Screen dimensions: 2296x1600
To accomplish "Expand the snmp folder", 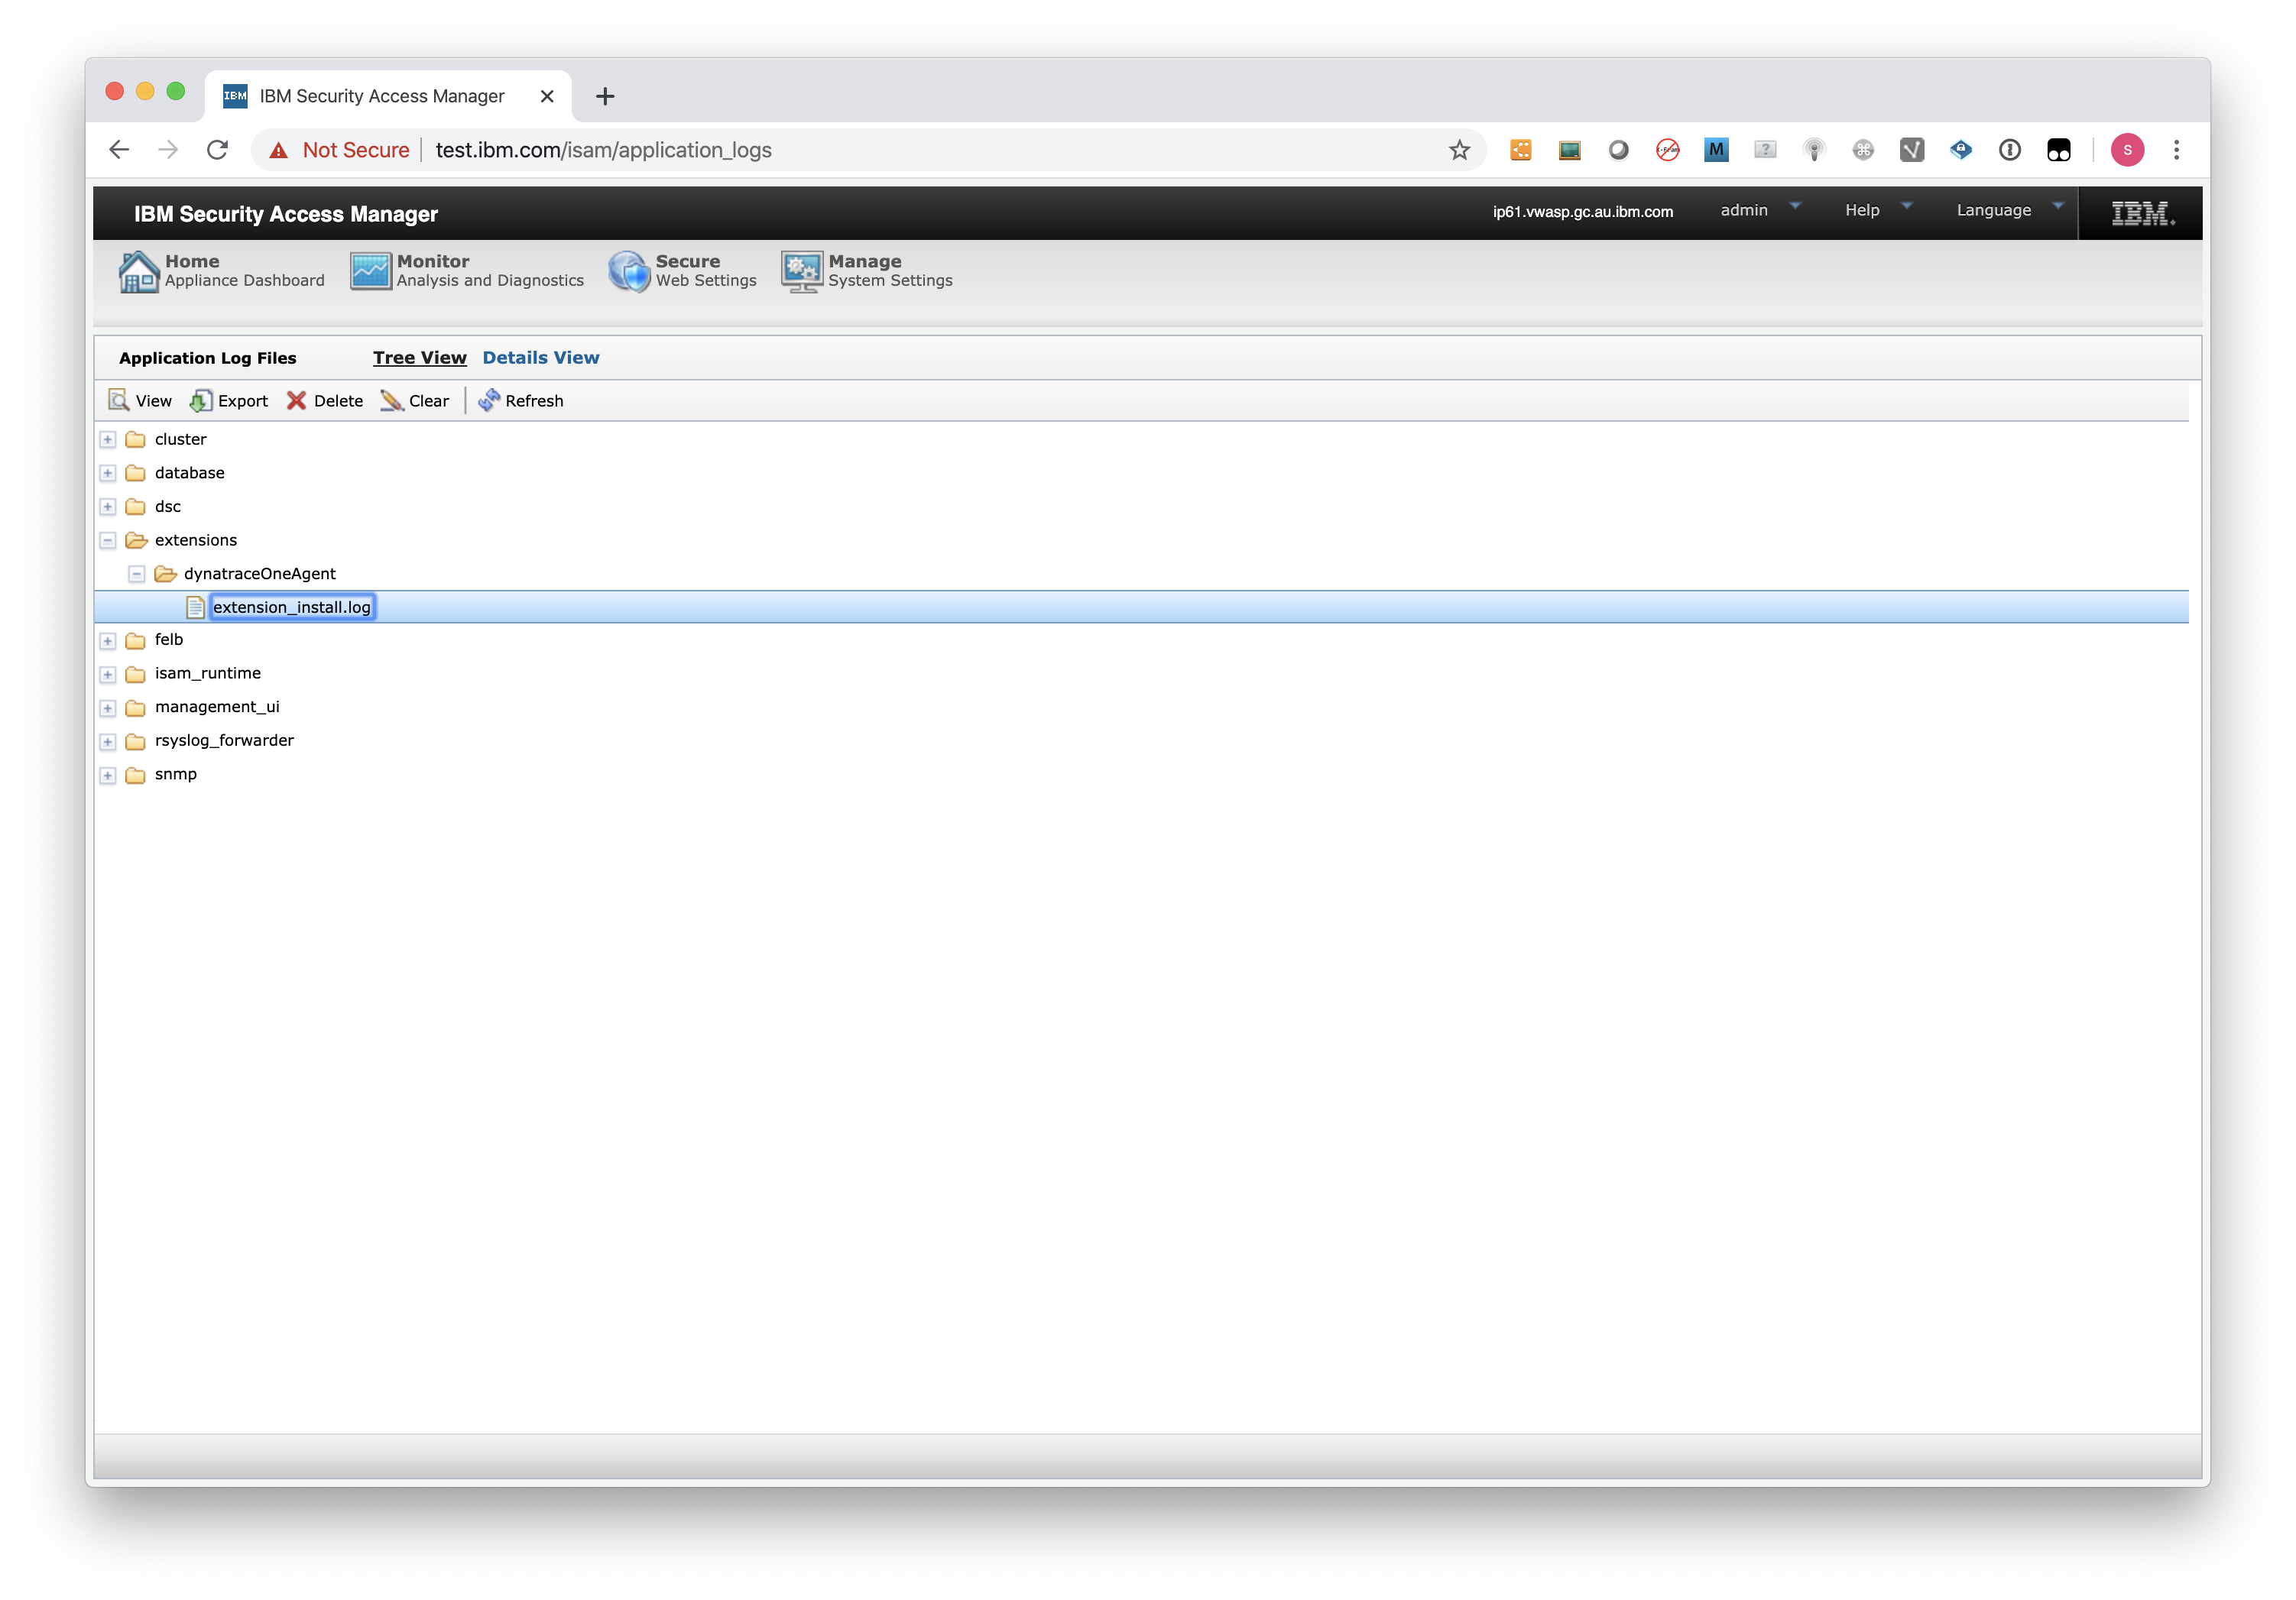I will [109, 773].
